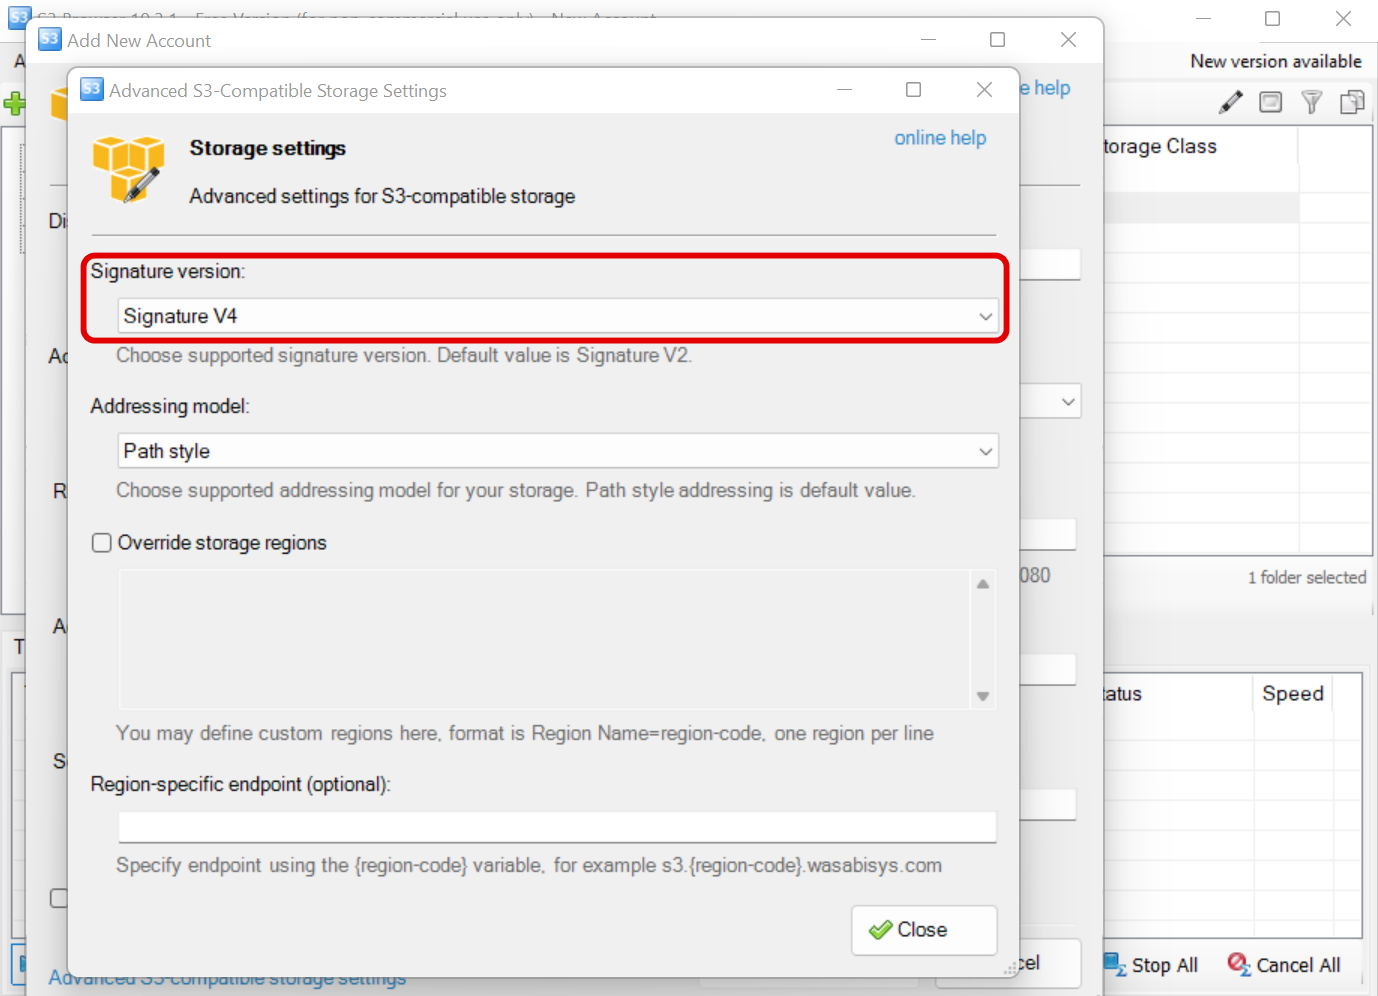Open the Signature version dropdown
The image size is (1378, 996).
557,316
